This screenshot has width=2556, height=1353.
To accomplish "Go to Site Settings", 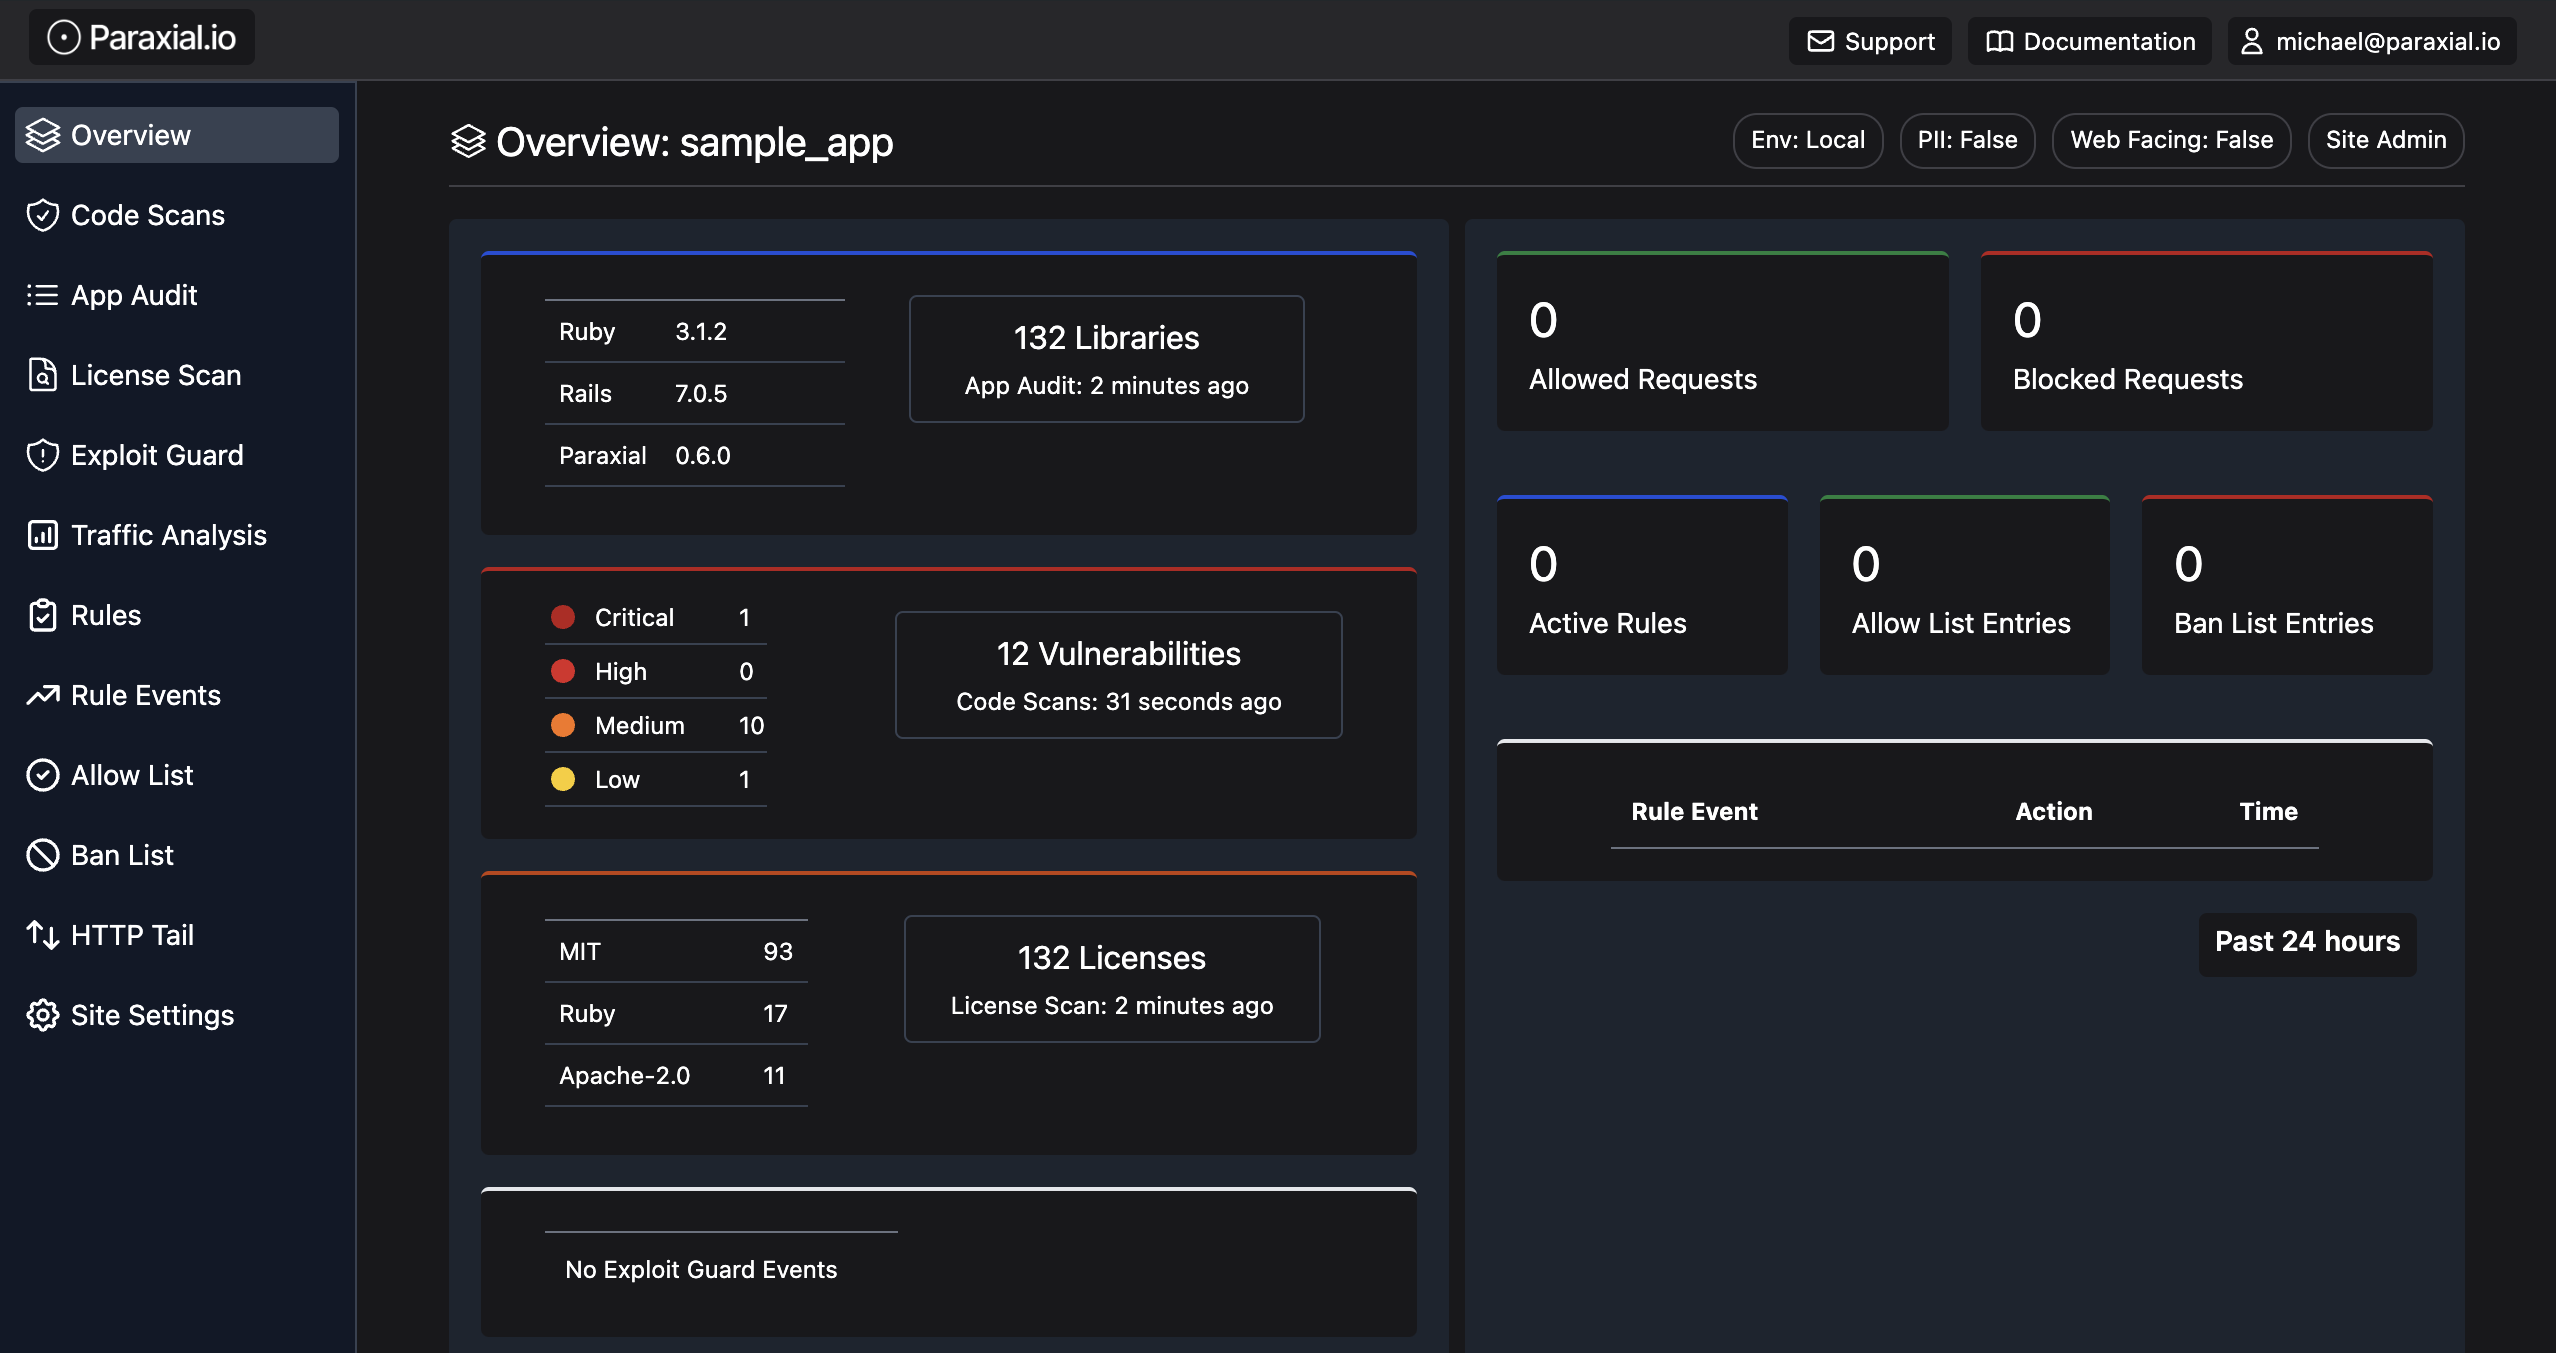I will (177, 1015).
